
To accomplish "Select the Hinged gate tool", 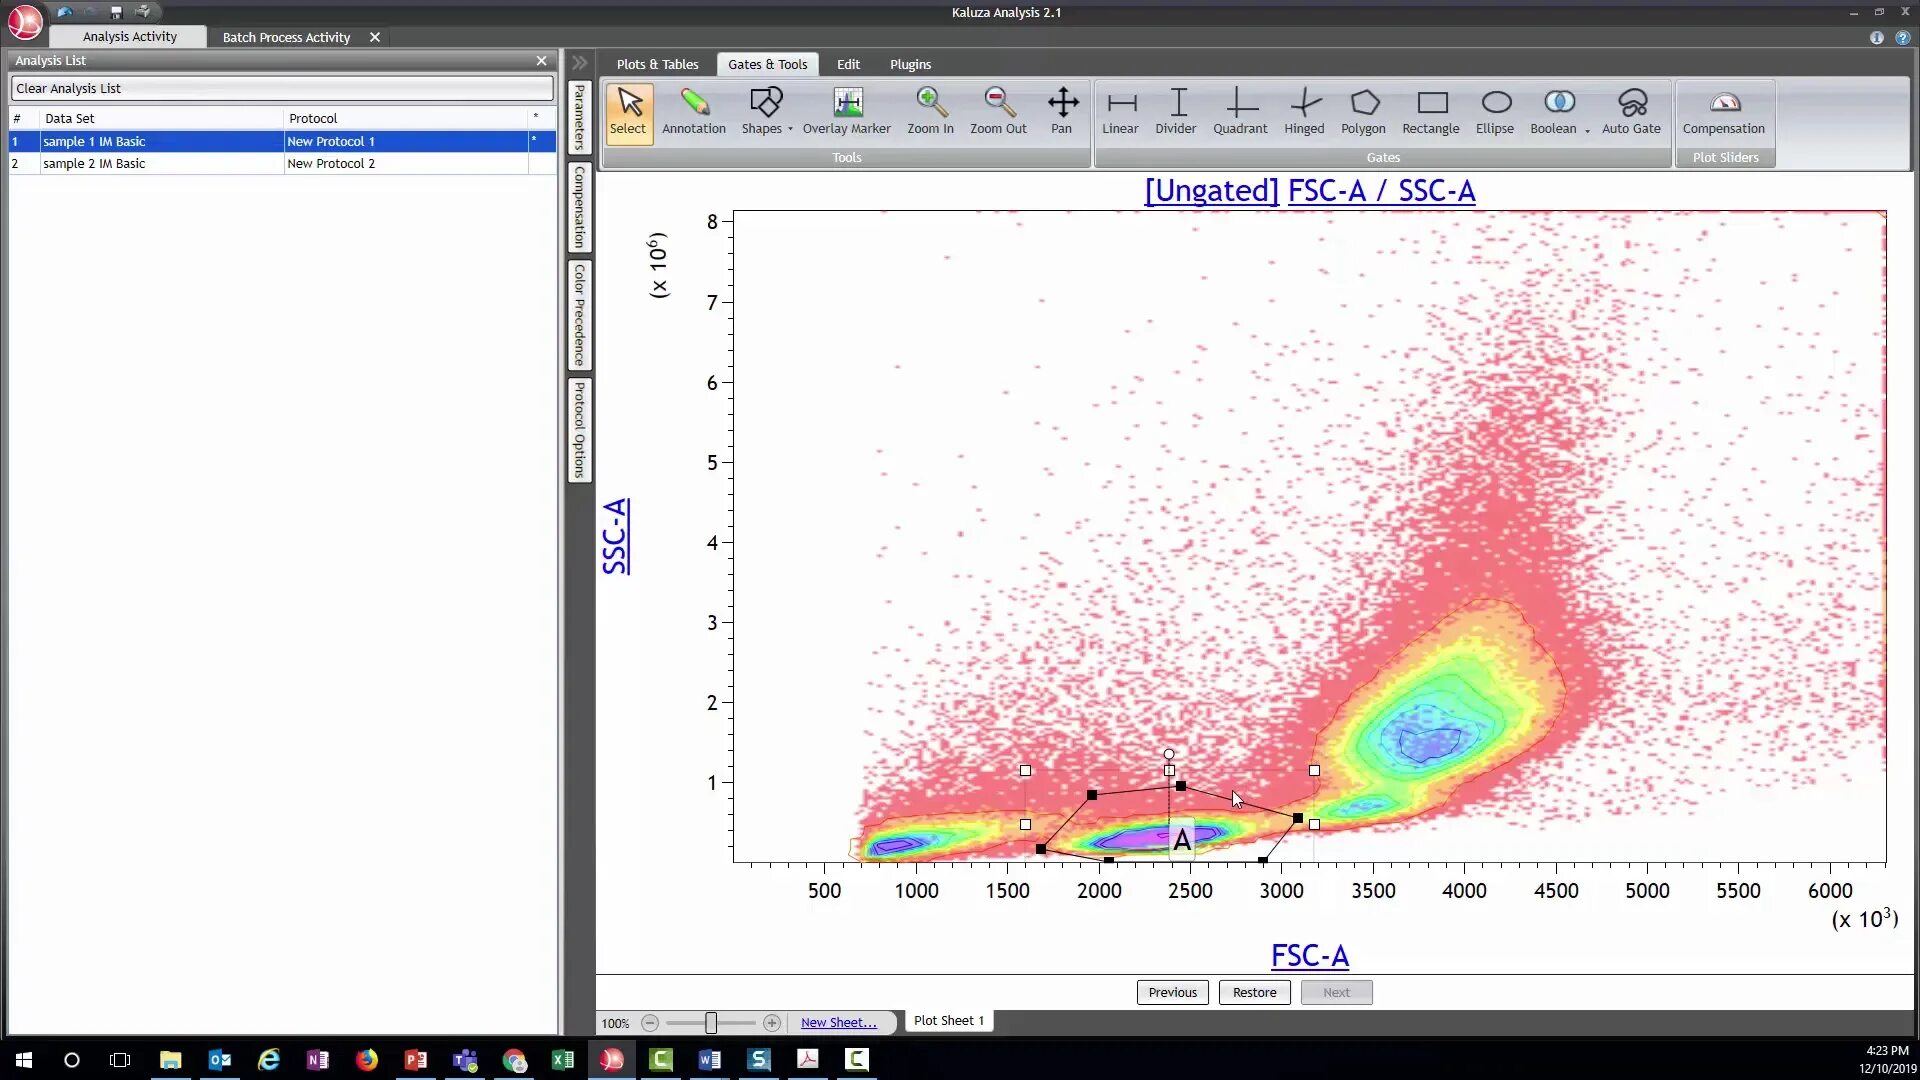I will (x=1304, y=111).
